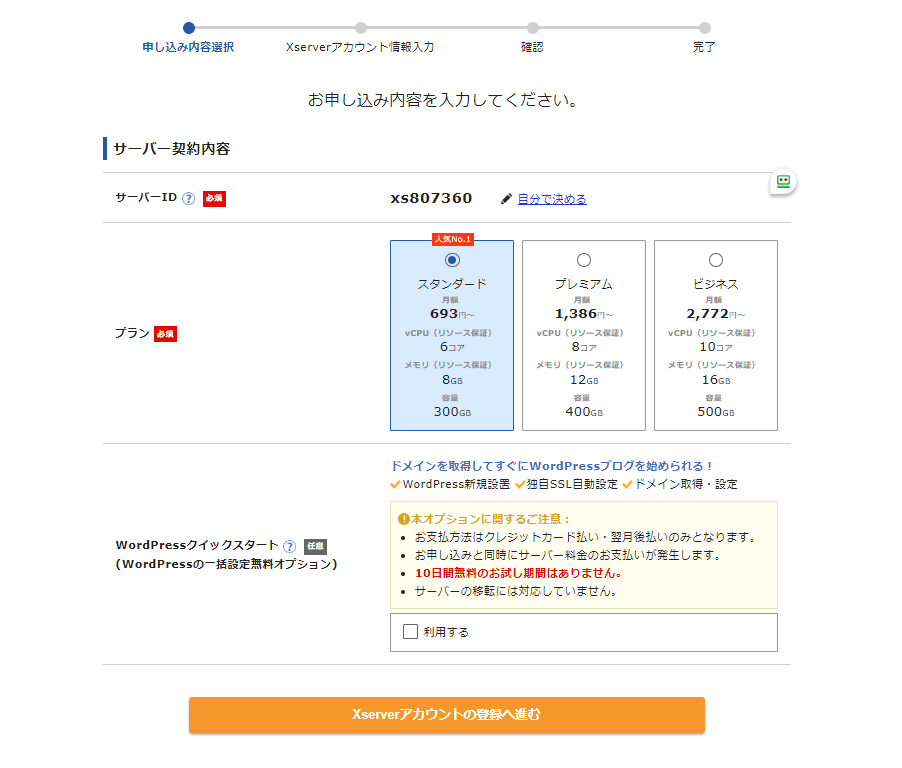Image resolution: width=902 pixels, height=768 pixels.
Task: Click the help icon beside WordPressクイックスタート
Action: (x=289, y=546)
